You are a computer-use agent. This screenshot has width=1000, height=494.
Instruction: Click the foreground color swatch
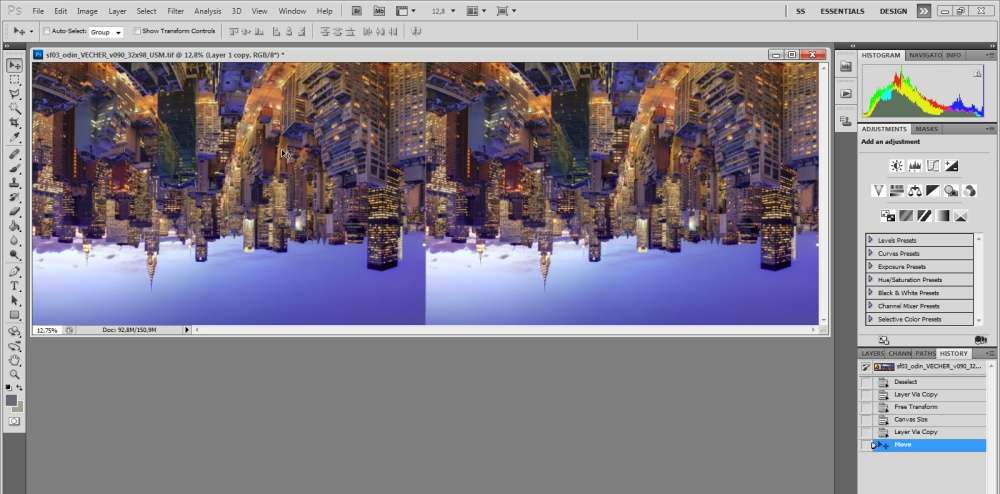12,400
